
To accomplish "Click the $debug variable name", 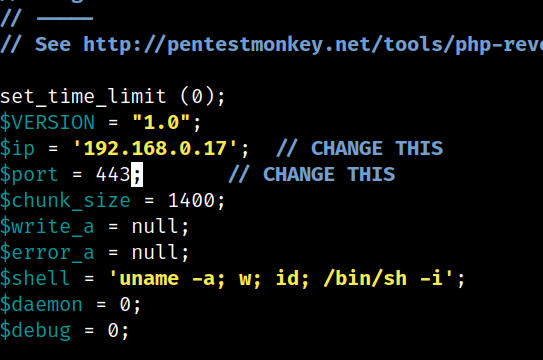I will click(x=35, y=331).
